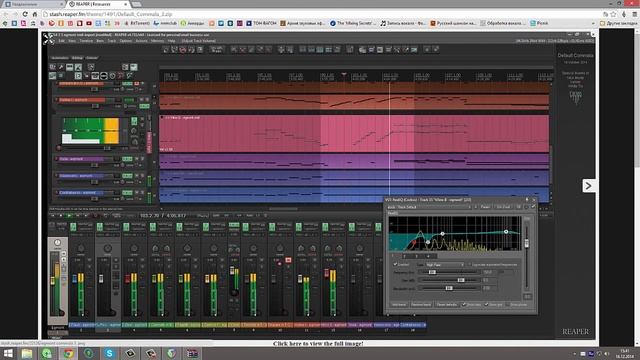Open the Options menu in REAPER
The image size is (640, 360).
(x=126, y=41)
